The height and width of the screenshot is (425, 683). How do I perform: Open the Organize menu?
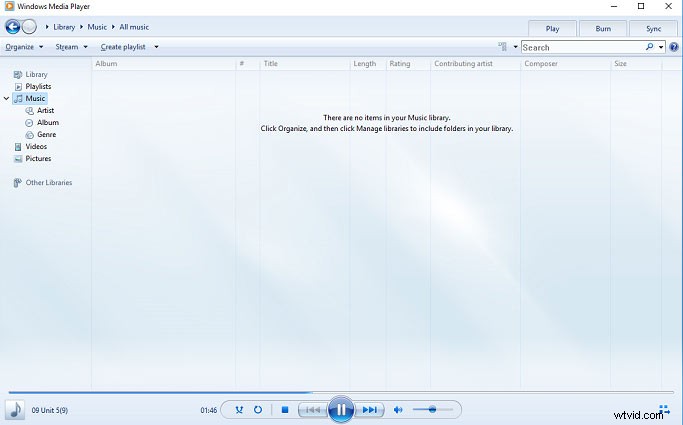point(24,47)
